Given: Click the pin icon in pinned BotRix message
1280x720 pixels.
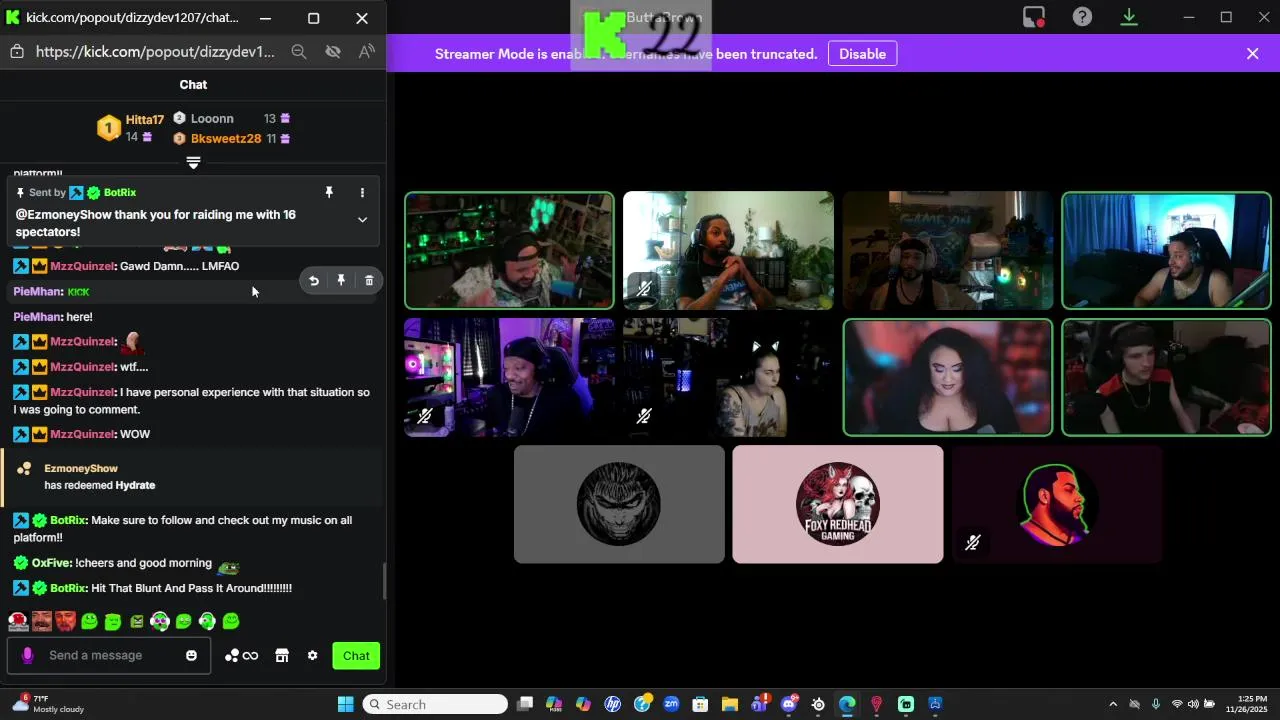Looking at the screenshot, I should click(x=329, y=192).
